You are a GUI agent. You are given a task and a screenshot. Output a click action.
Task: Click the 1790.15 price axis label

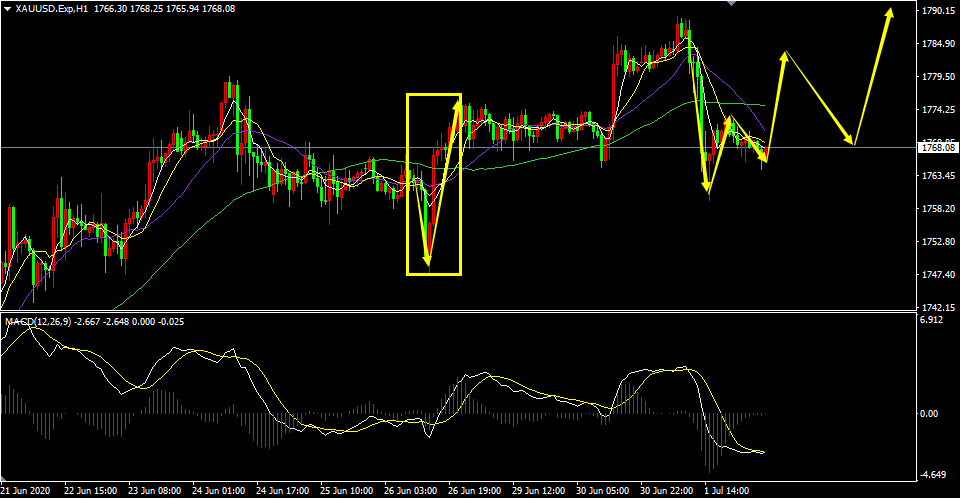point(939,11)
